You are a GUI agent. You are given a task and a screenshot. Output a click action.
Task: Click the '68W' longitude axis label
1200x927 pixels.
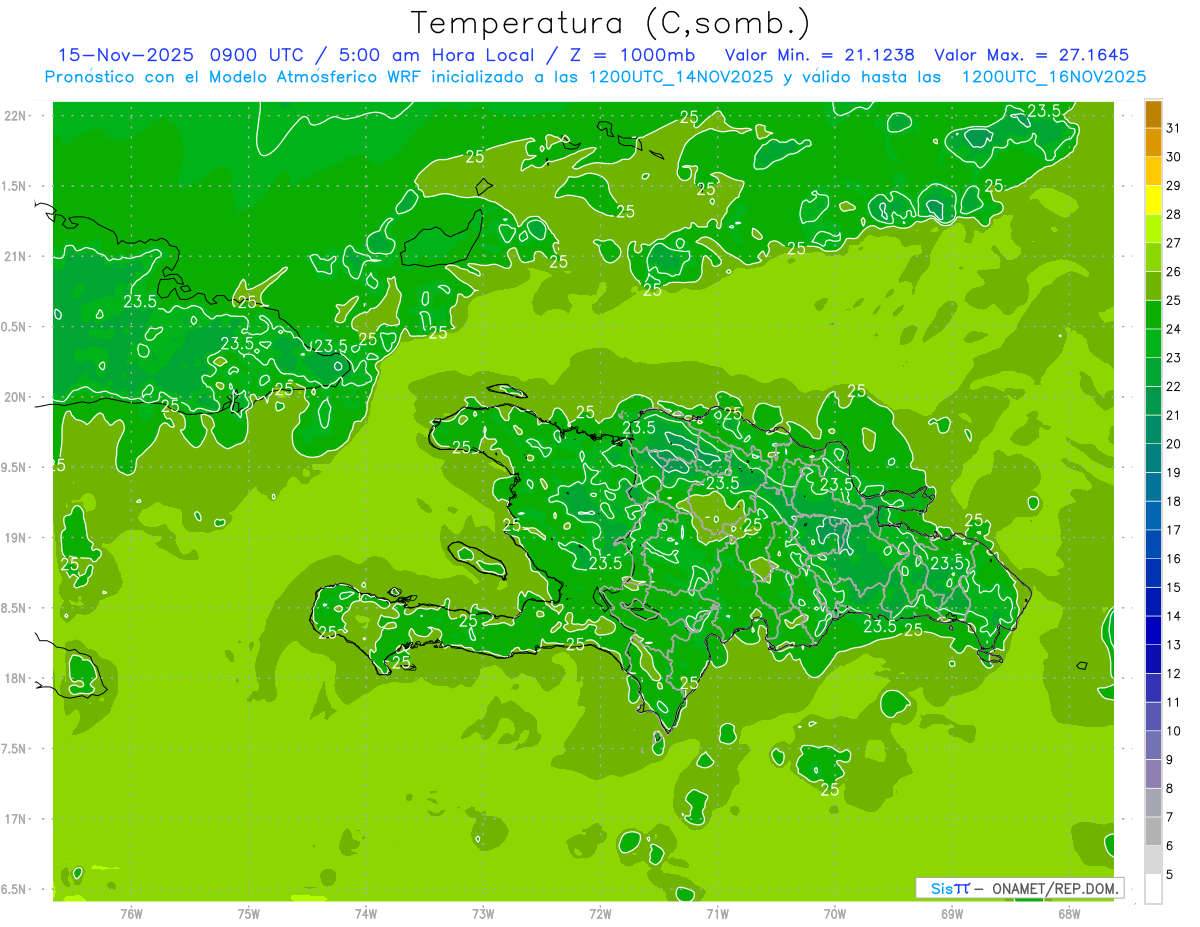(1069, 913)
